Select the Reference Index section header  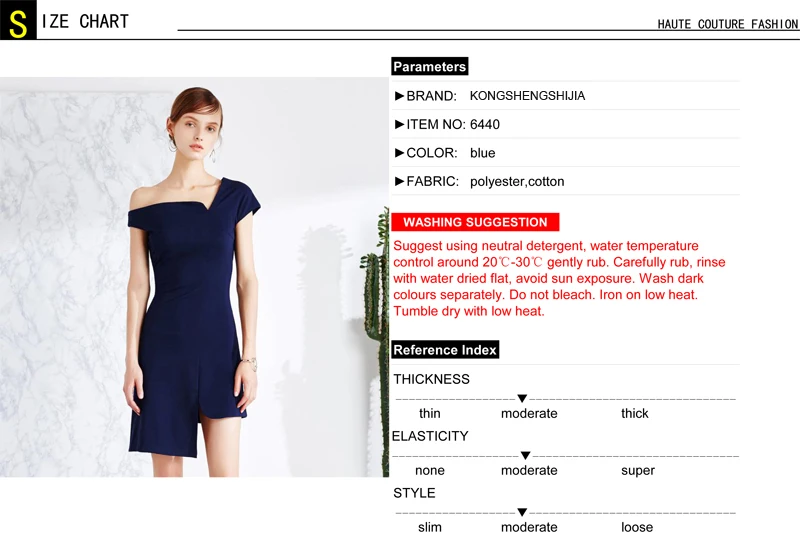click(445, 350)
